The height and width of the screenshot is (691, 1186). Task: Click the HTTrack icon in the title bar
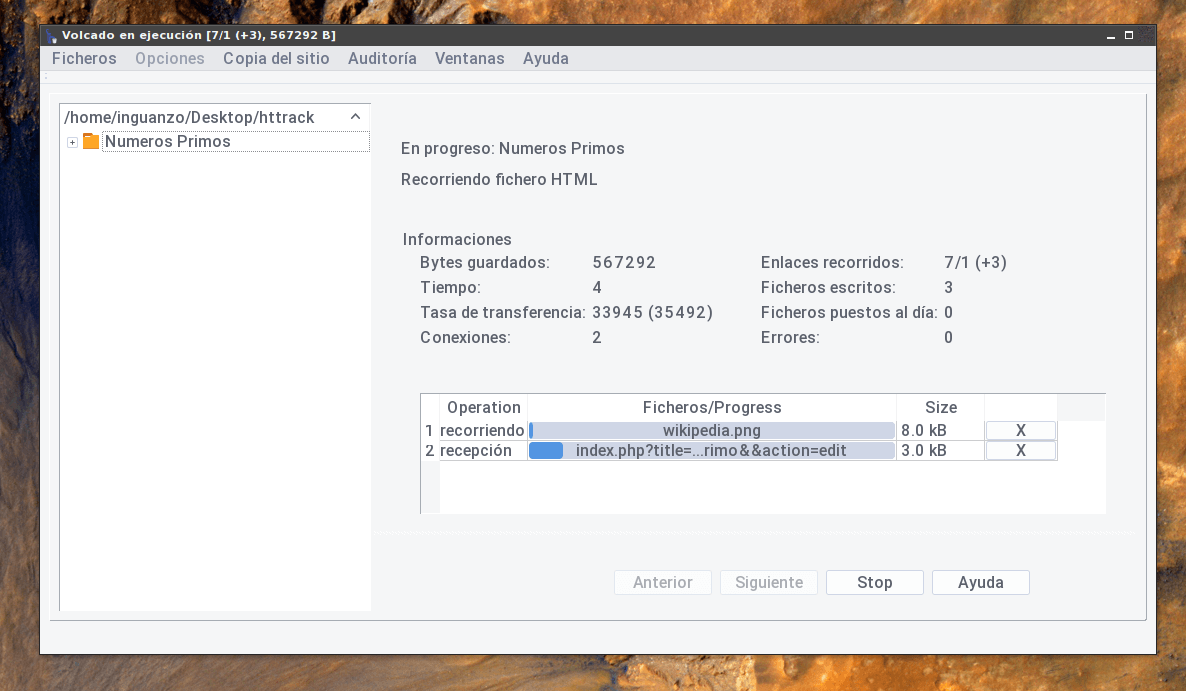pyautogui.click(x=48, y=34)
